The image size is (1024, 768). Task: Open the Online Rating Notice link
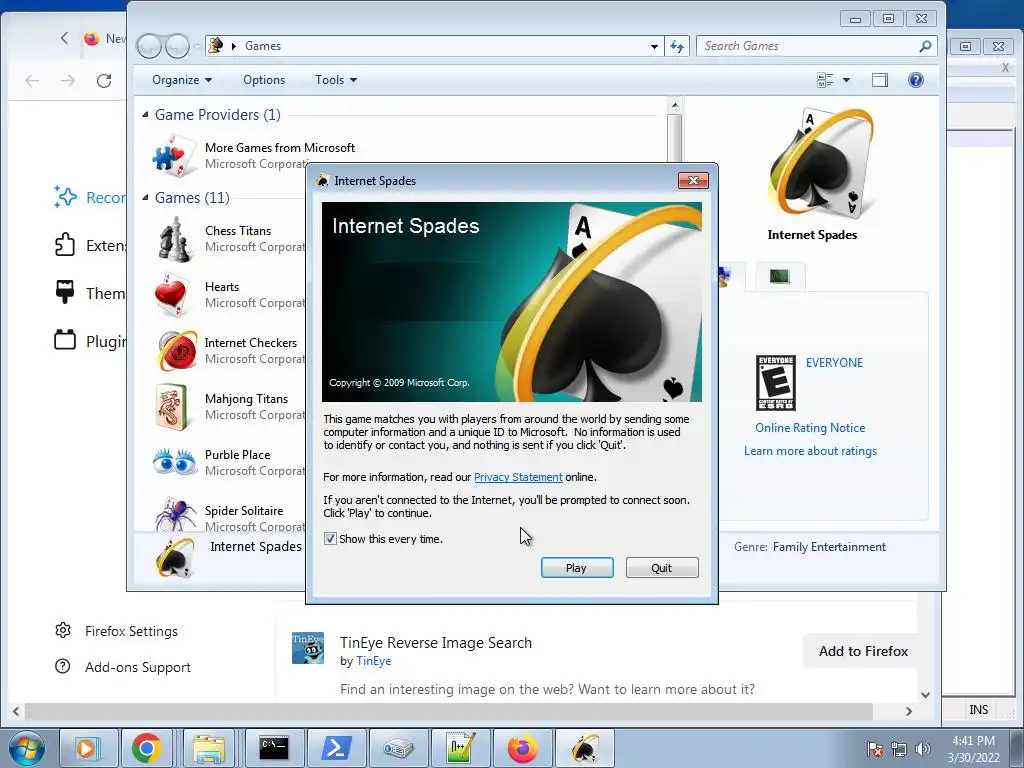810,428
